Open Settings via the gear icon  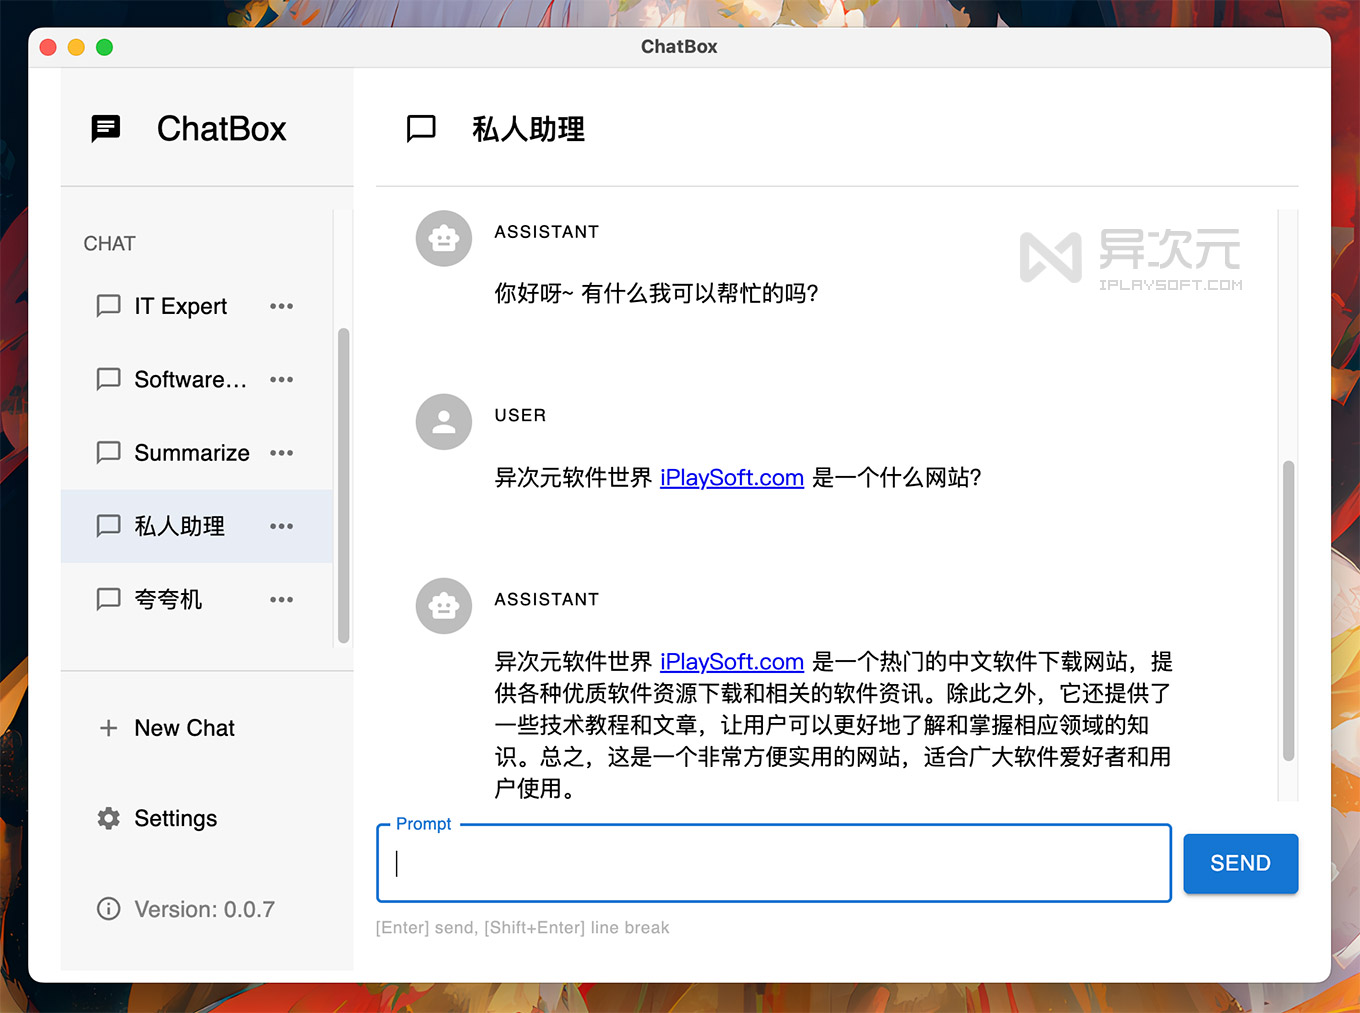108,818
